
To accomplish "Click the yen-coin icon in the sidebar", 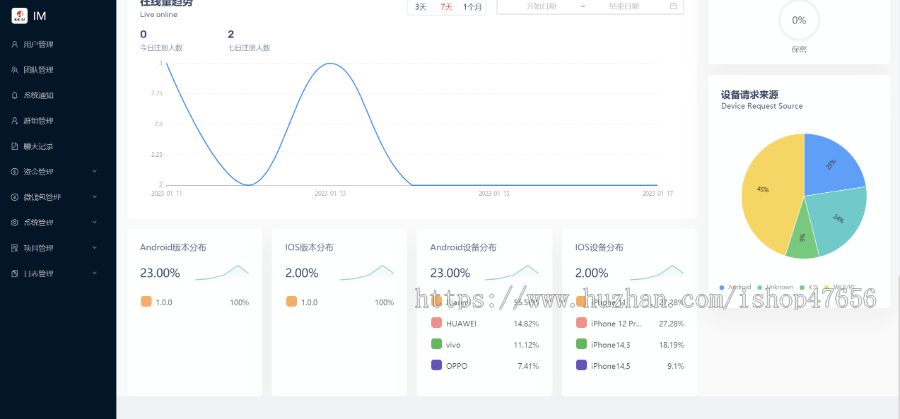I will pos(15,197).
